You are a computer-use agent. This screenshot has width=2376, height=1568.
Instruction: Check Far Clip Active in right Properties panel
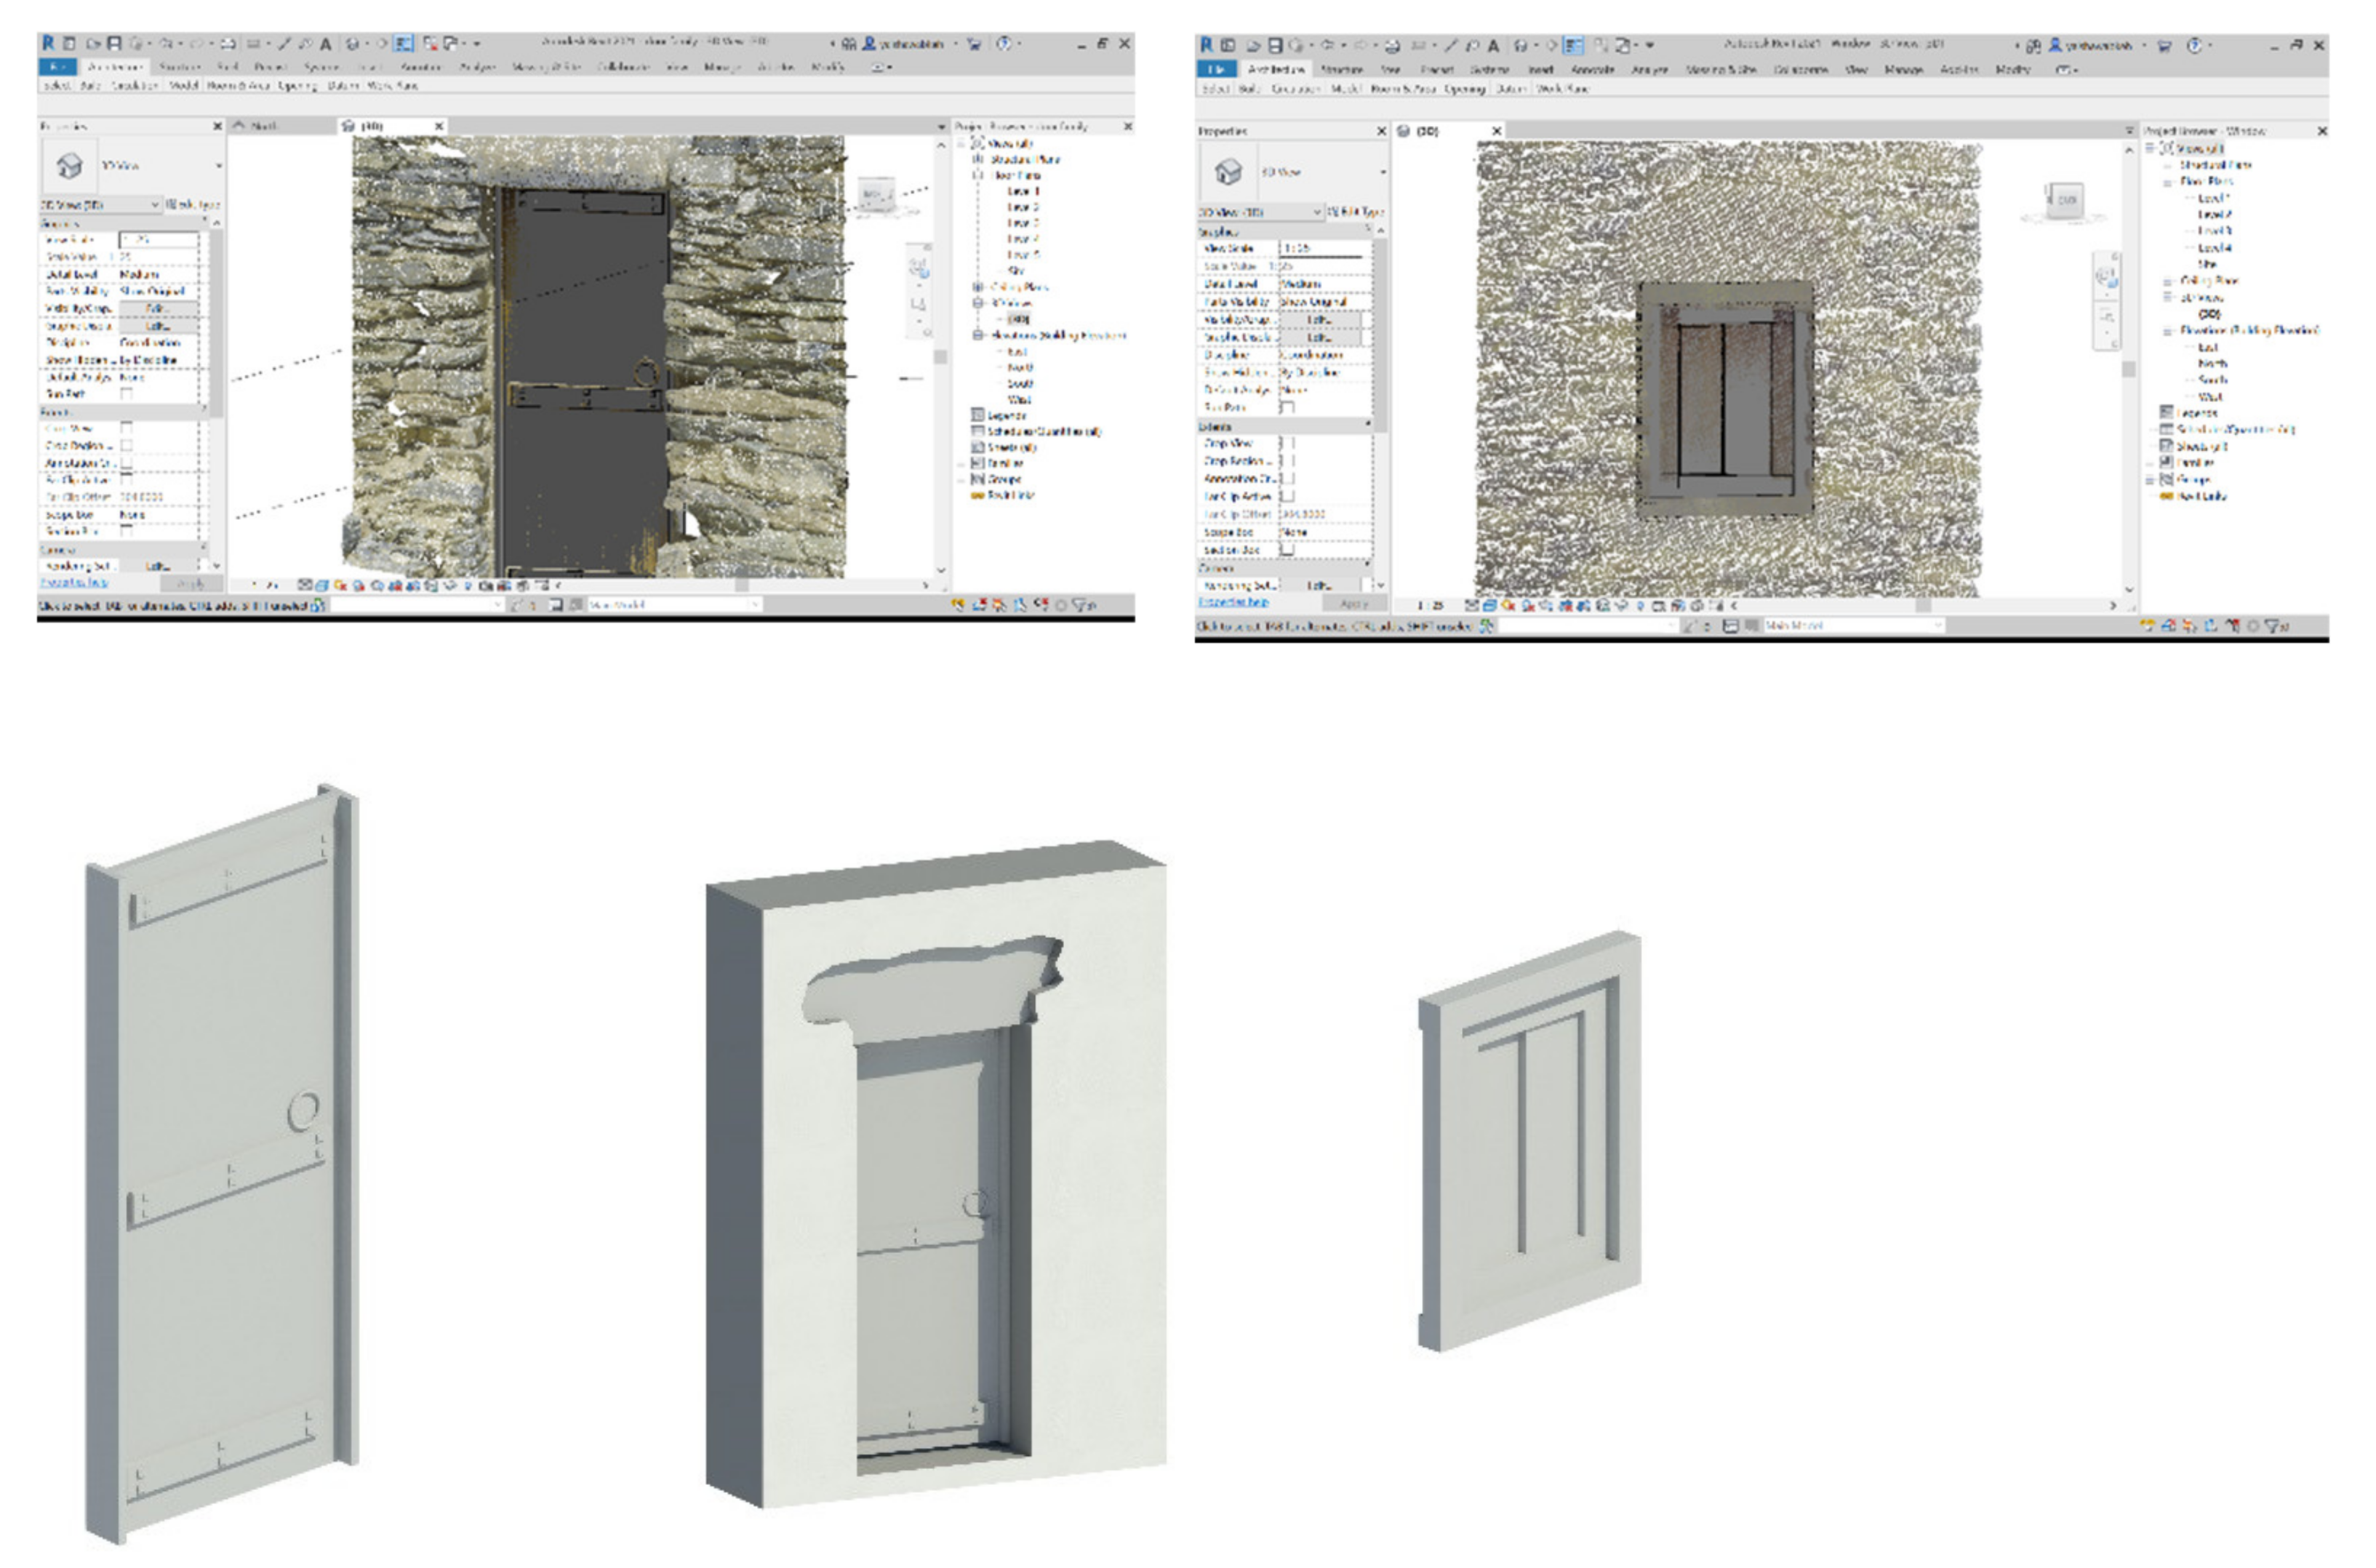[1288, 496]
